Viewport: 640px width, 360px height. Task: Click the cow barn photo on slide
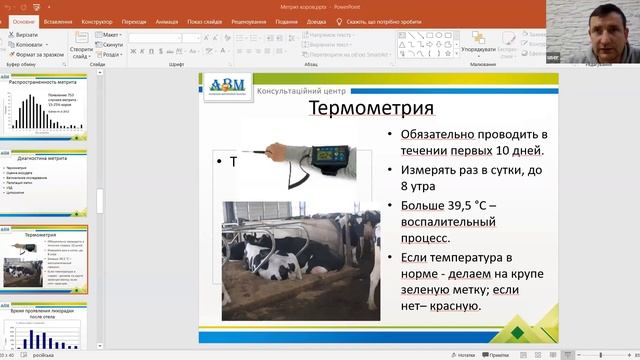point(301,261)
